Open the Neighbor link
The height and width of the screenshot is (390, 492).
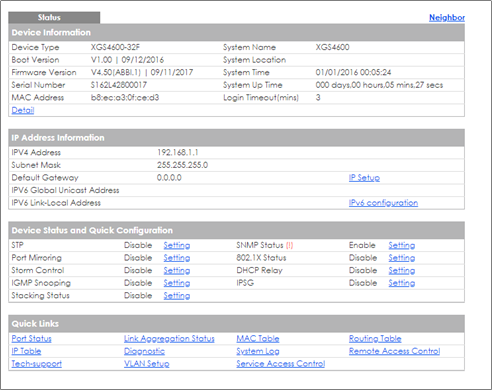click(447, 18)
